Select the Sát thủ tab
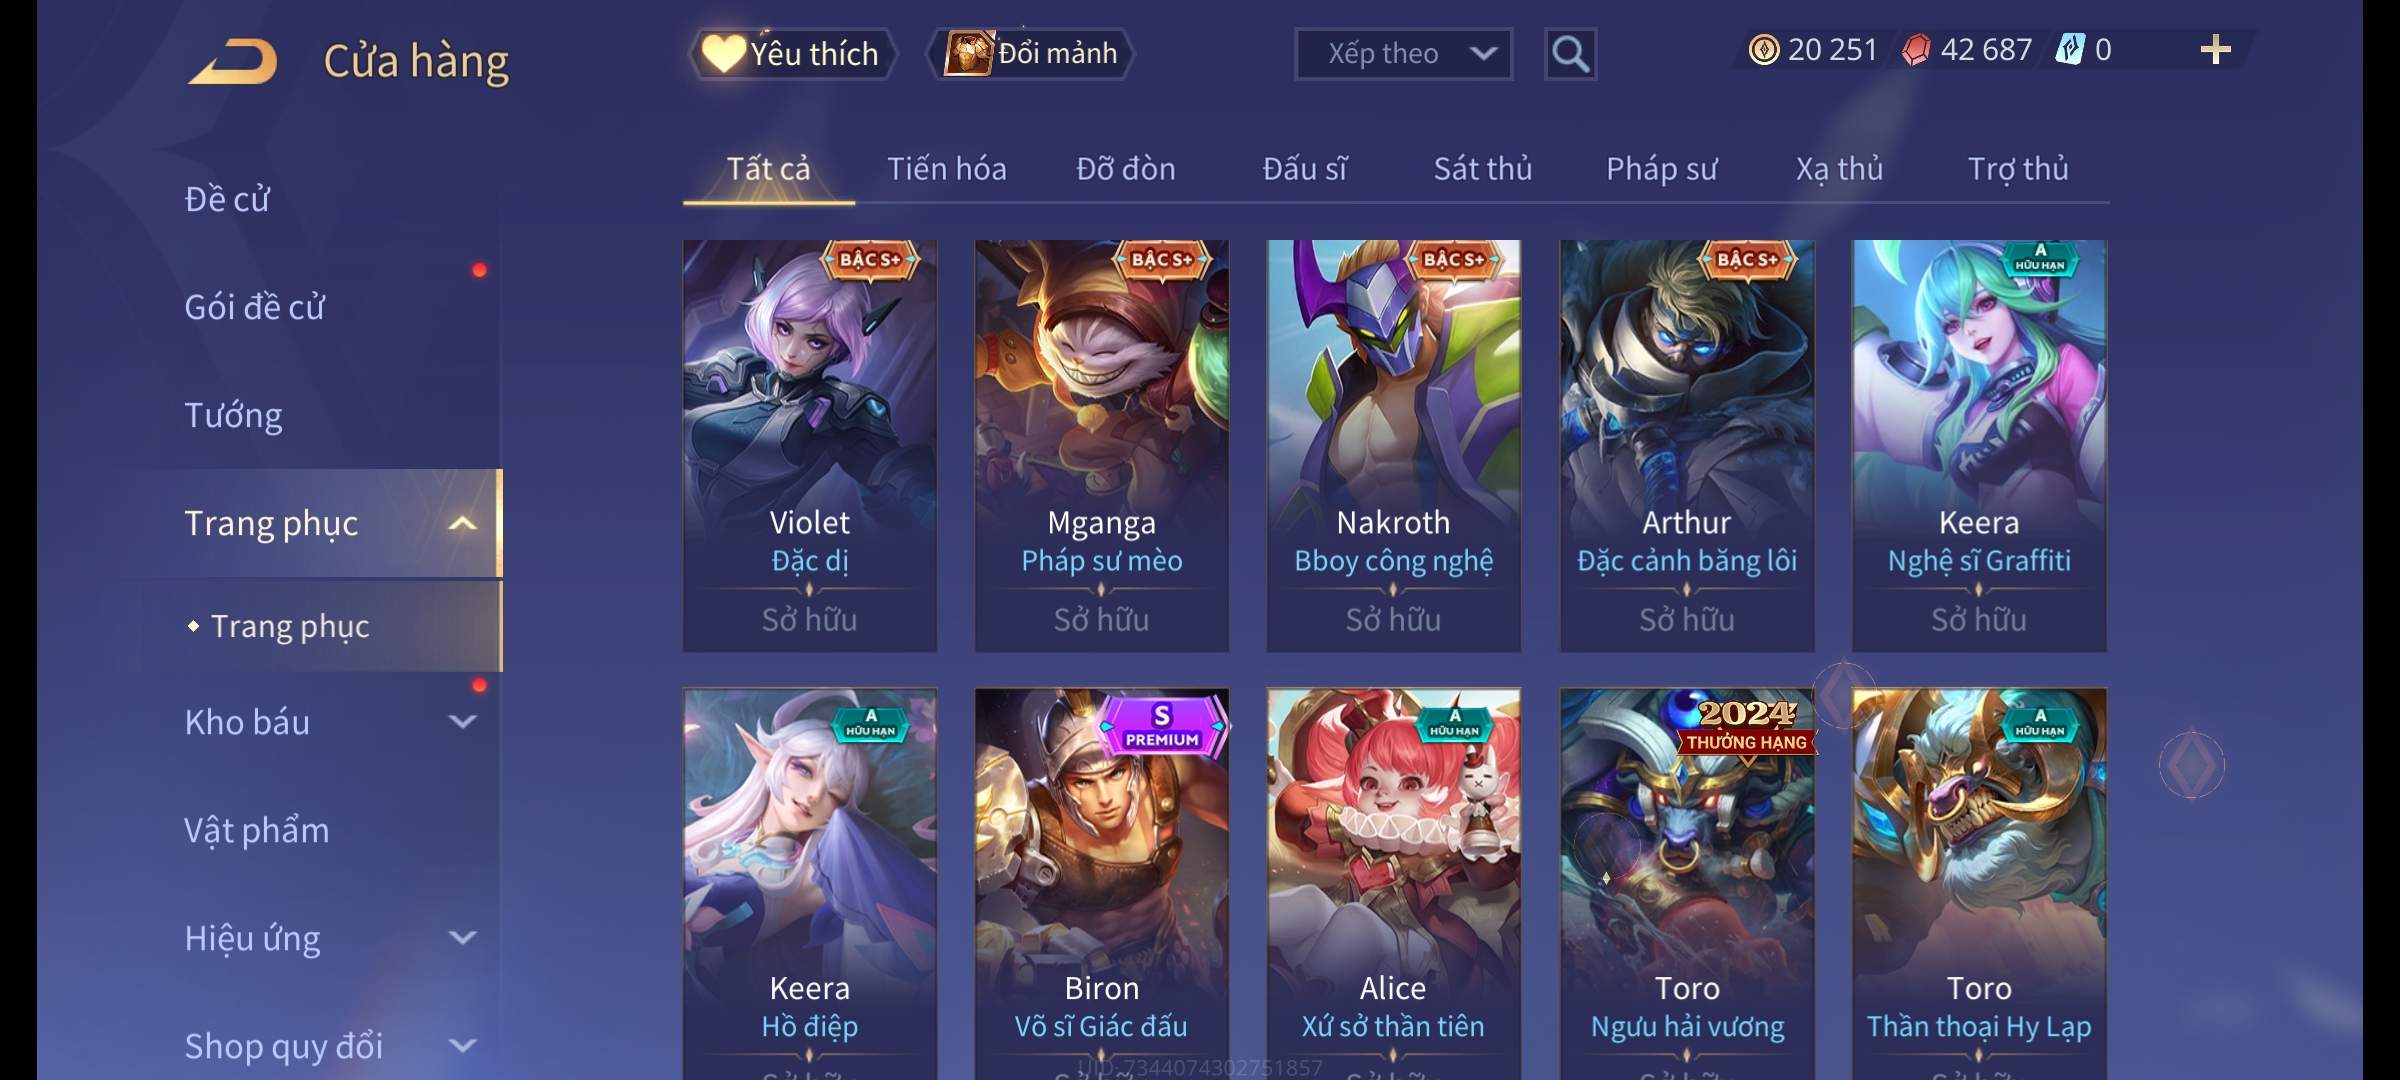The image size is (2400, 1080). click(1483, 169)
